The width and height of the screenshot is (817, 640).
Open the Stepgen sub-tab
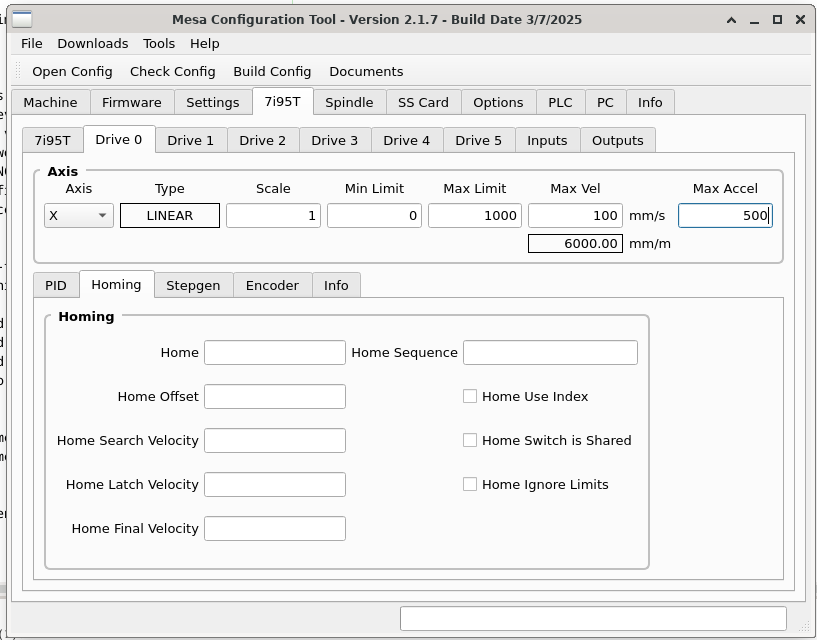pyautogui.click(x=193, y=285)
